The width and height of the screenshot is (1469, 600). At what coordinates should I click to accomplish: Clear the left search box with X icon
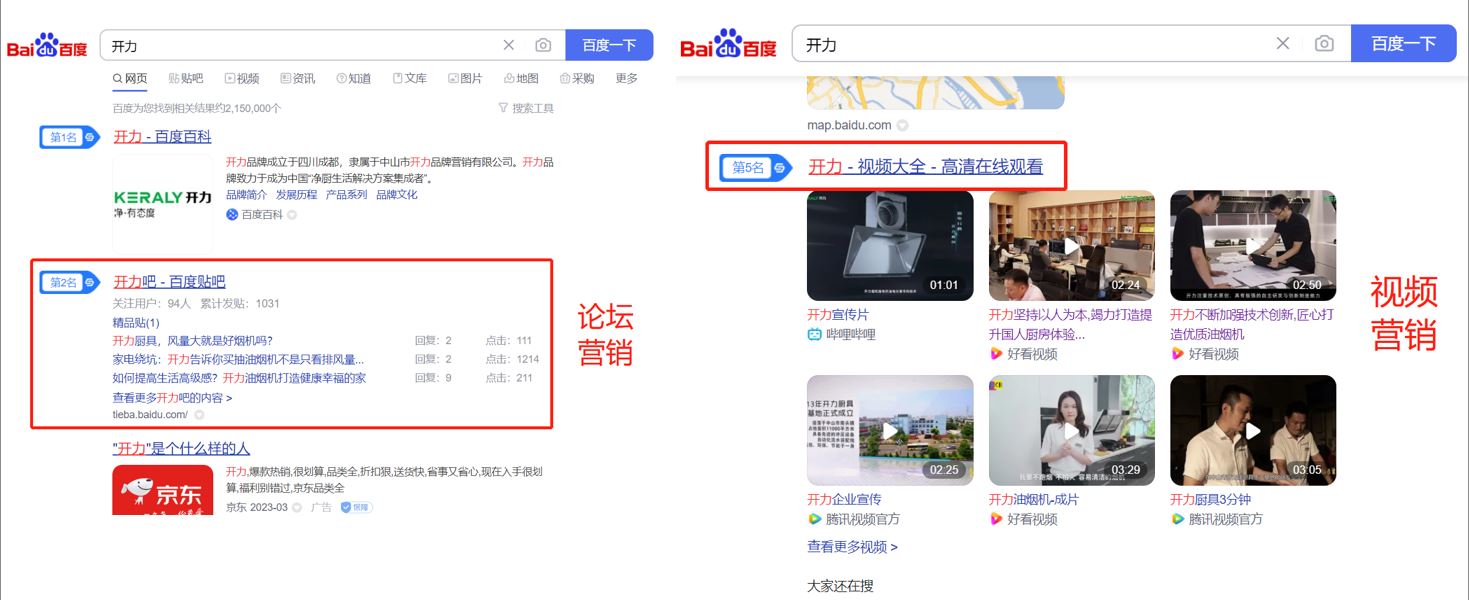[x=509, y=45]
